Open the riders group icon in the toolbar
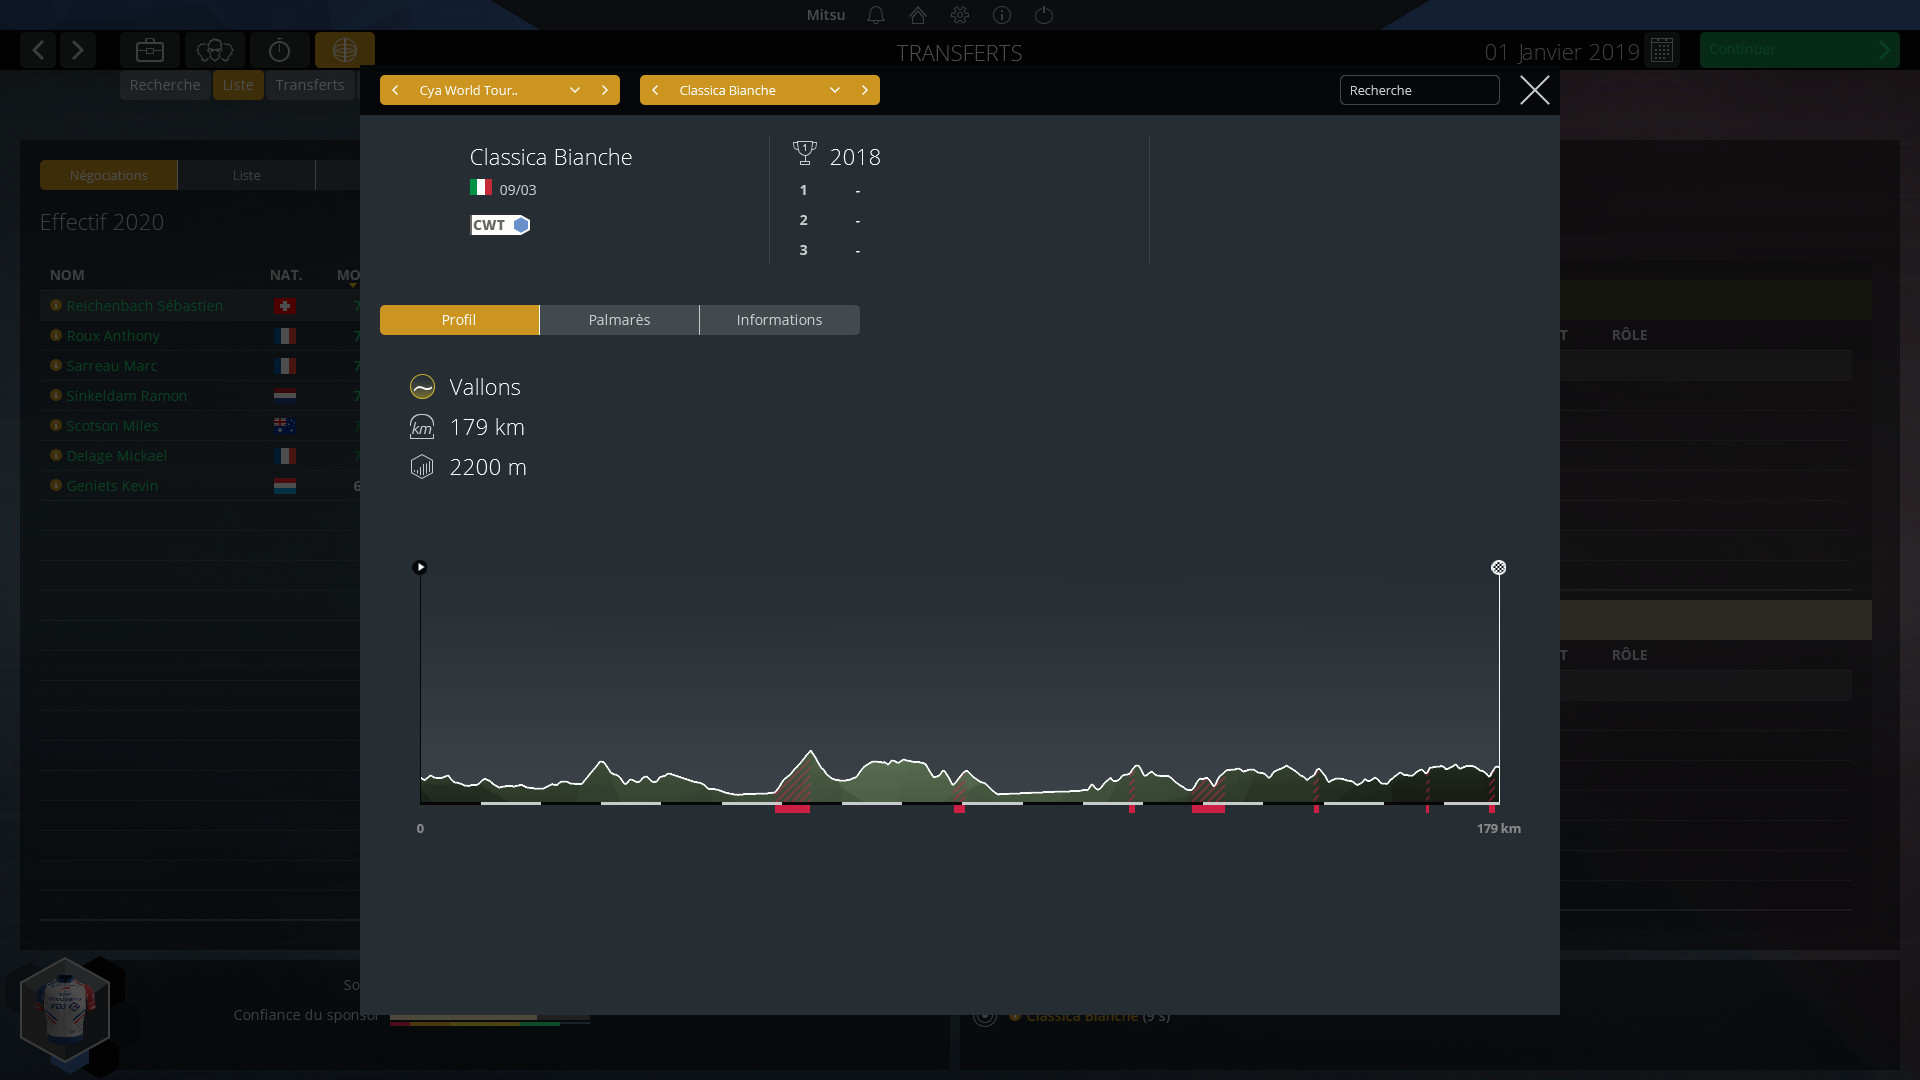This screenshot has height=1080, width=1920. coord(214,50)
